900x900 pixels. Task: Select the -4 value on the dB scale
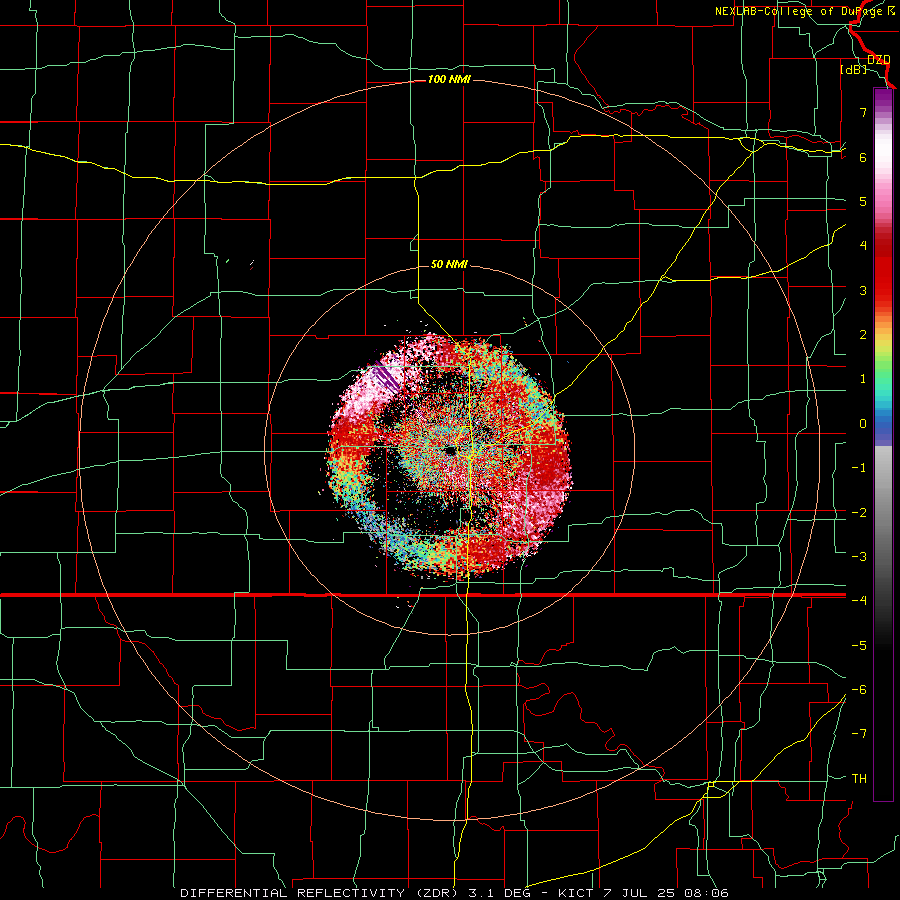[x=859, y=601]
